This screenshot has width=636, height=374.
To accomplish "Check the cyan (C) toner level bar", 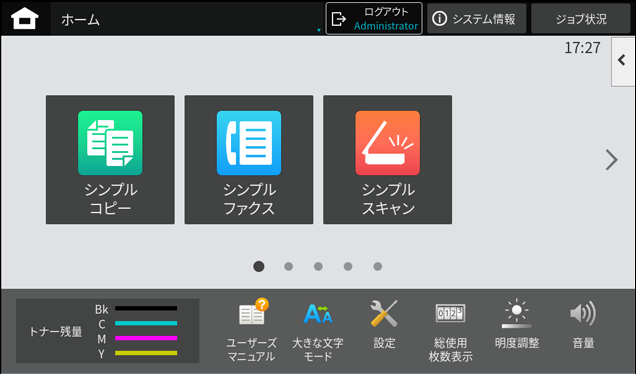I will coord(146,323).
